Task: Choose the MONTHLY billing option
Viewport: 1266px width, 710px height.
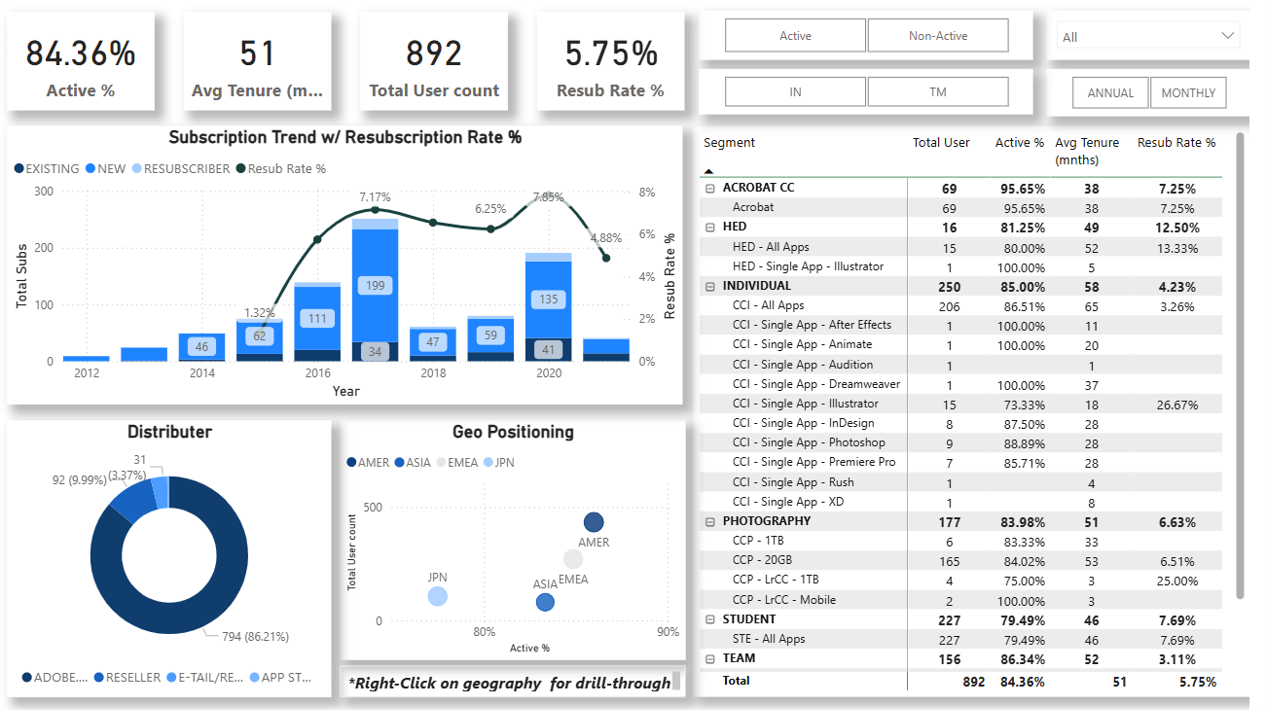Action: 1188,93
